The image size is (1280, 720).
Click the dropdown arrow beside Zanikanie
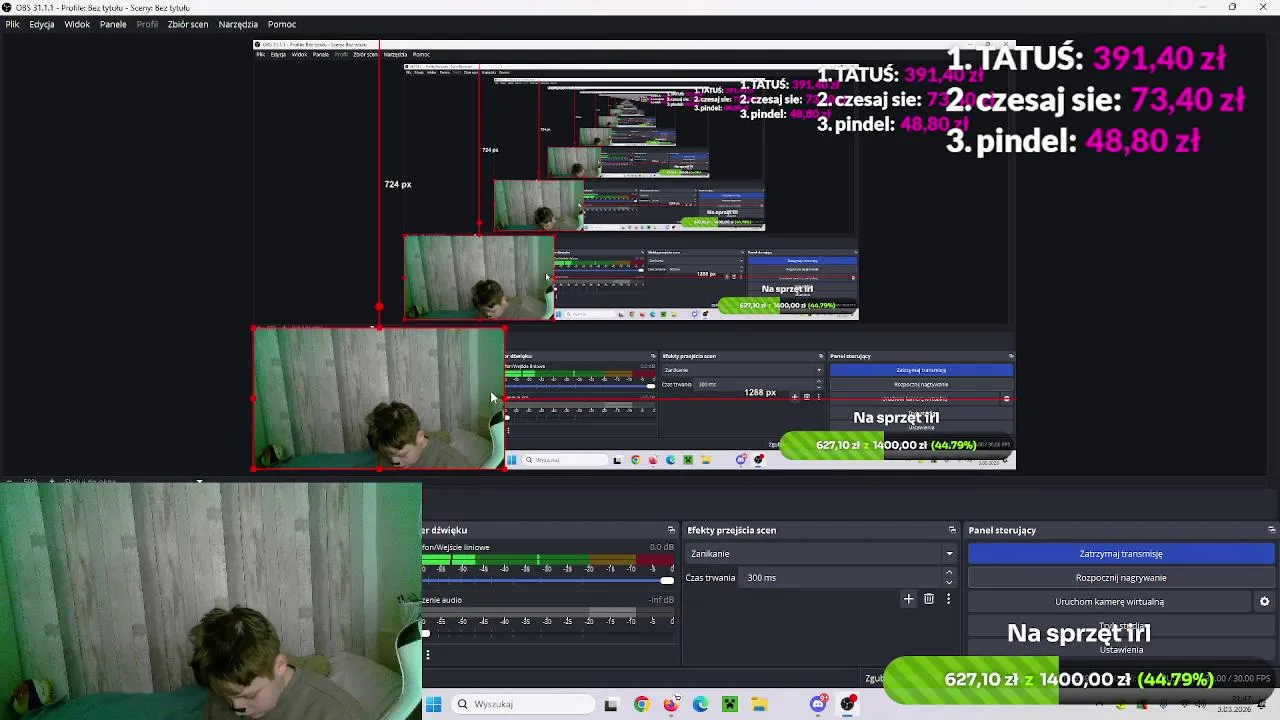(949, 554)
